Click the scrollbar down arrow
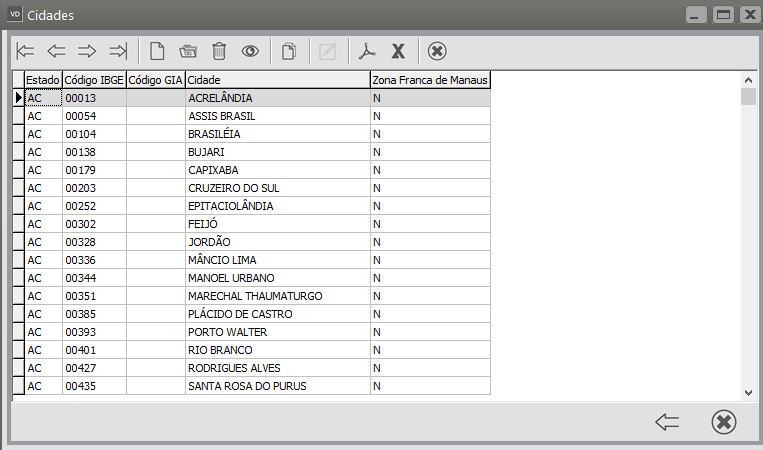The width and height of the screenshot is (763, 450). coord(748,393)
